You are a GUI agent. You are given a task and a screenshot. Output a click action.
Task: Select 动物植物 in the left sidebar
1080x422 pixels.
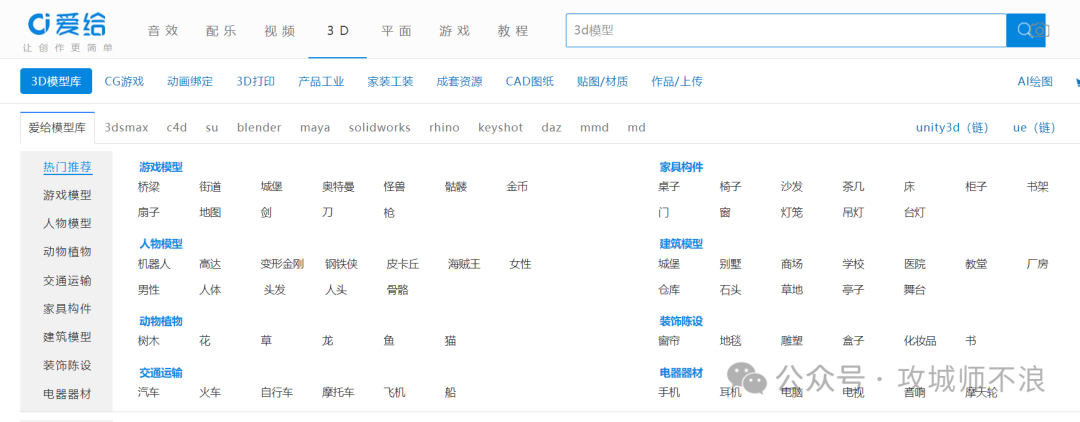(68, 252)
